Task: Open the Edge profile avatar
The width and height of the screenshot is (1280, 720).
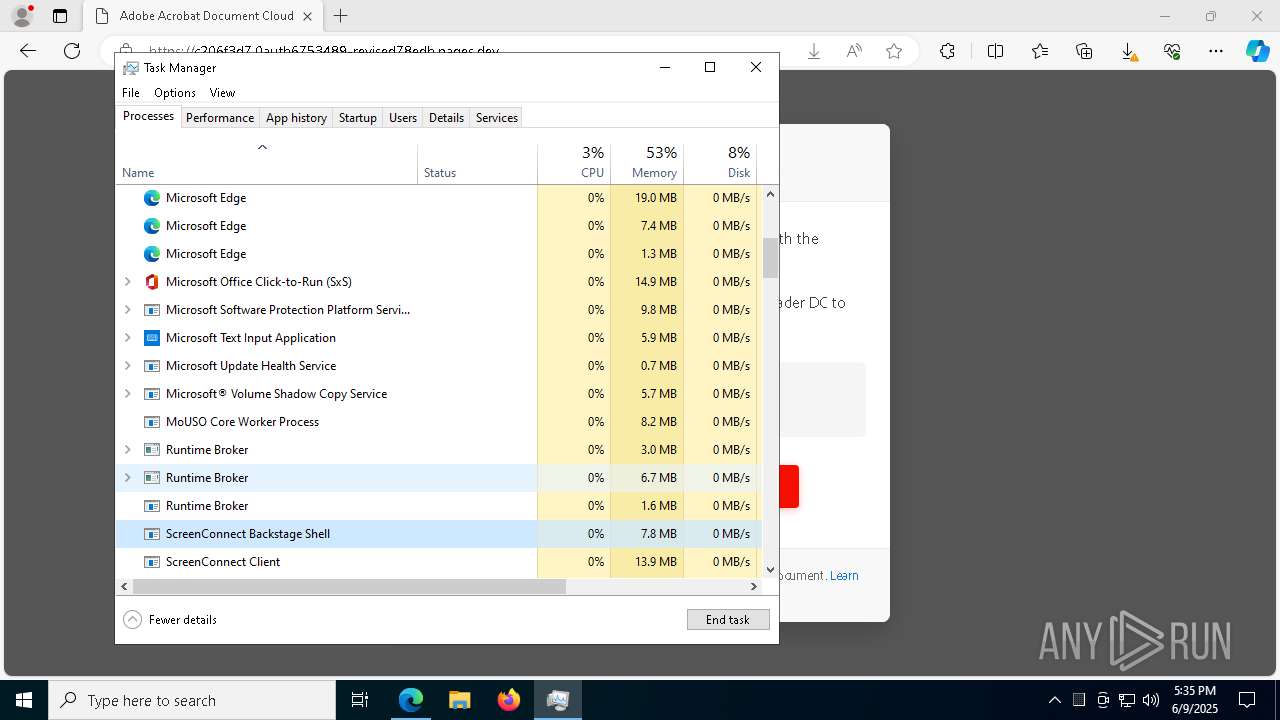Action: (x=22, y=16)
